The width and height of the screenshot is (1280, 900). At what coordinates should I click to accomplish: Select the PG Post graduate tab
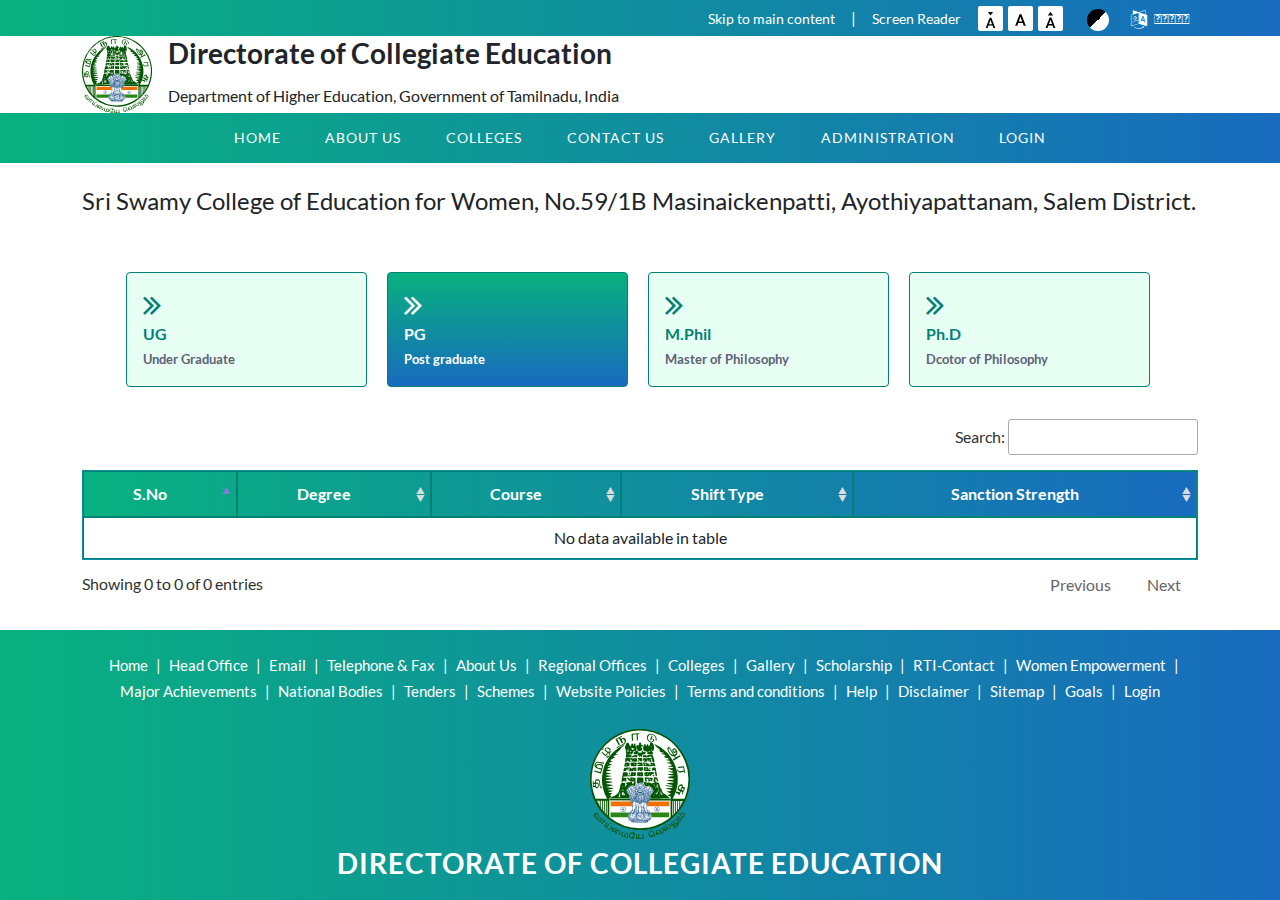[x=507, y=329]
